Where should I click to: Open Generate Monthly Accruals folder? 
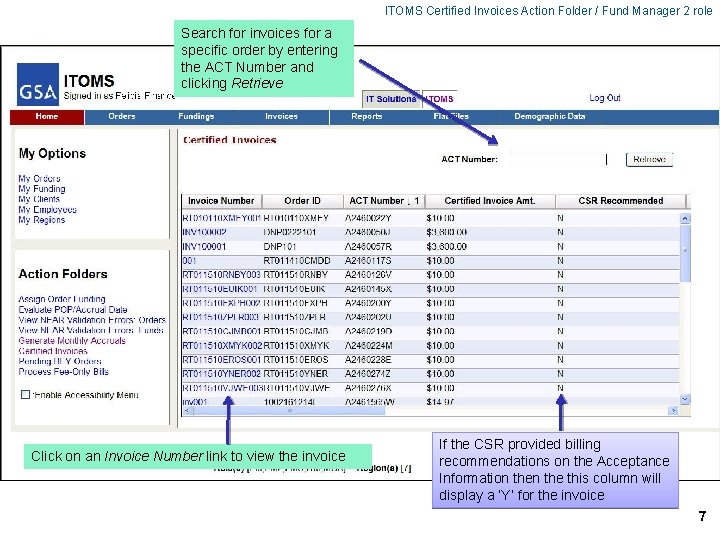[72, 341]
